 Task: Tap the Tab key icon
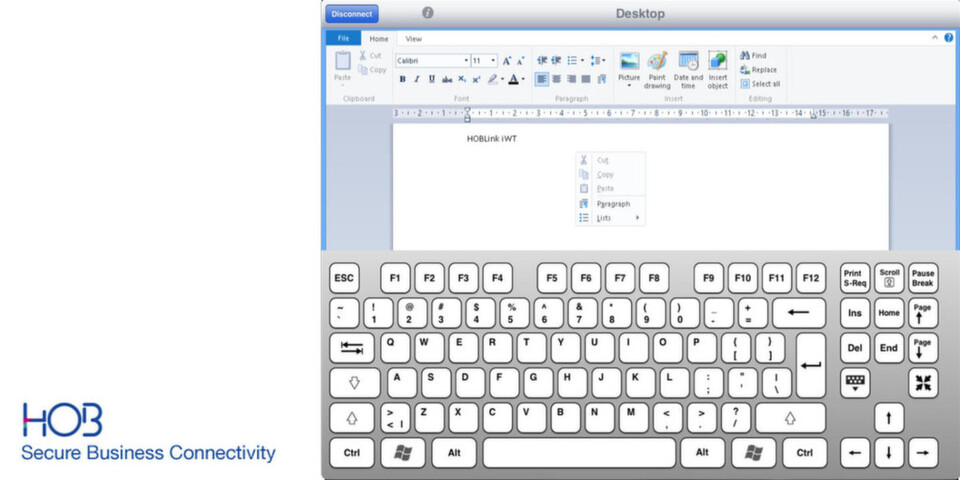click(352, 348)
